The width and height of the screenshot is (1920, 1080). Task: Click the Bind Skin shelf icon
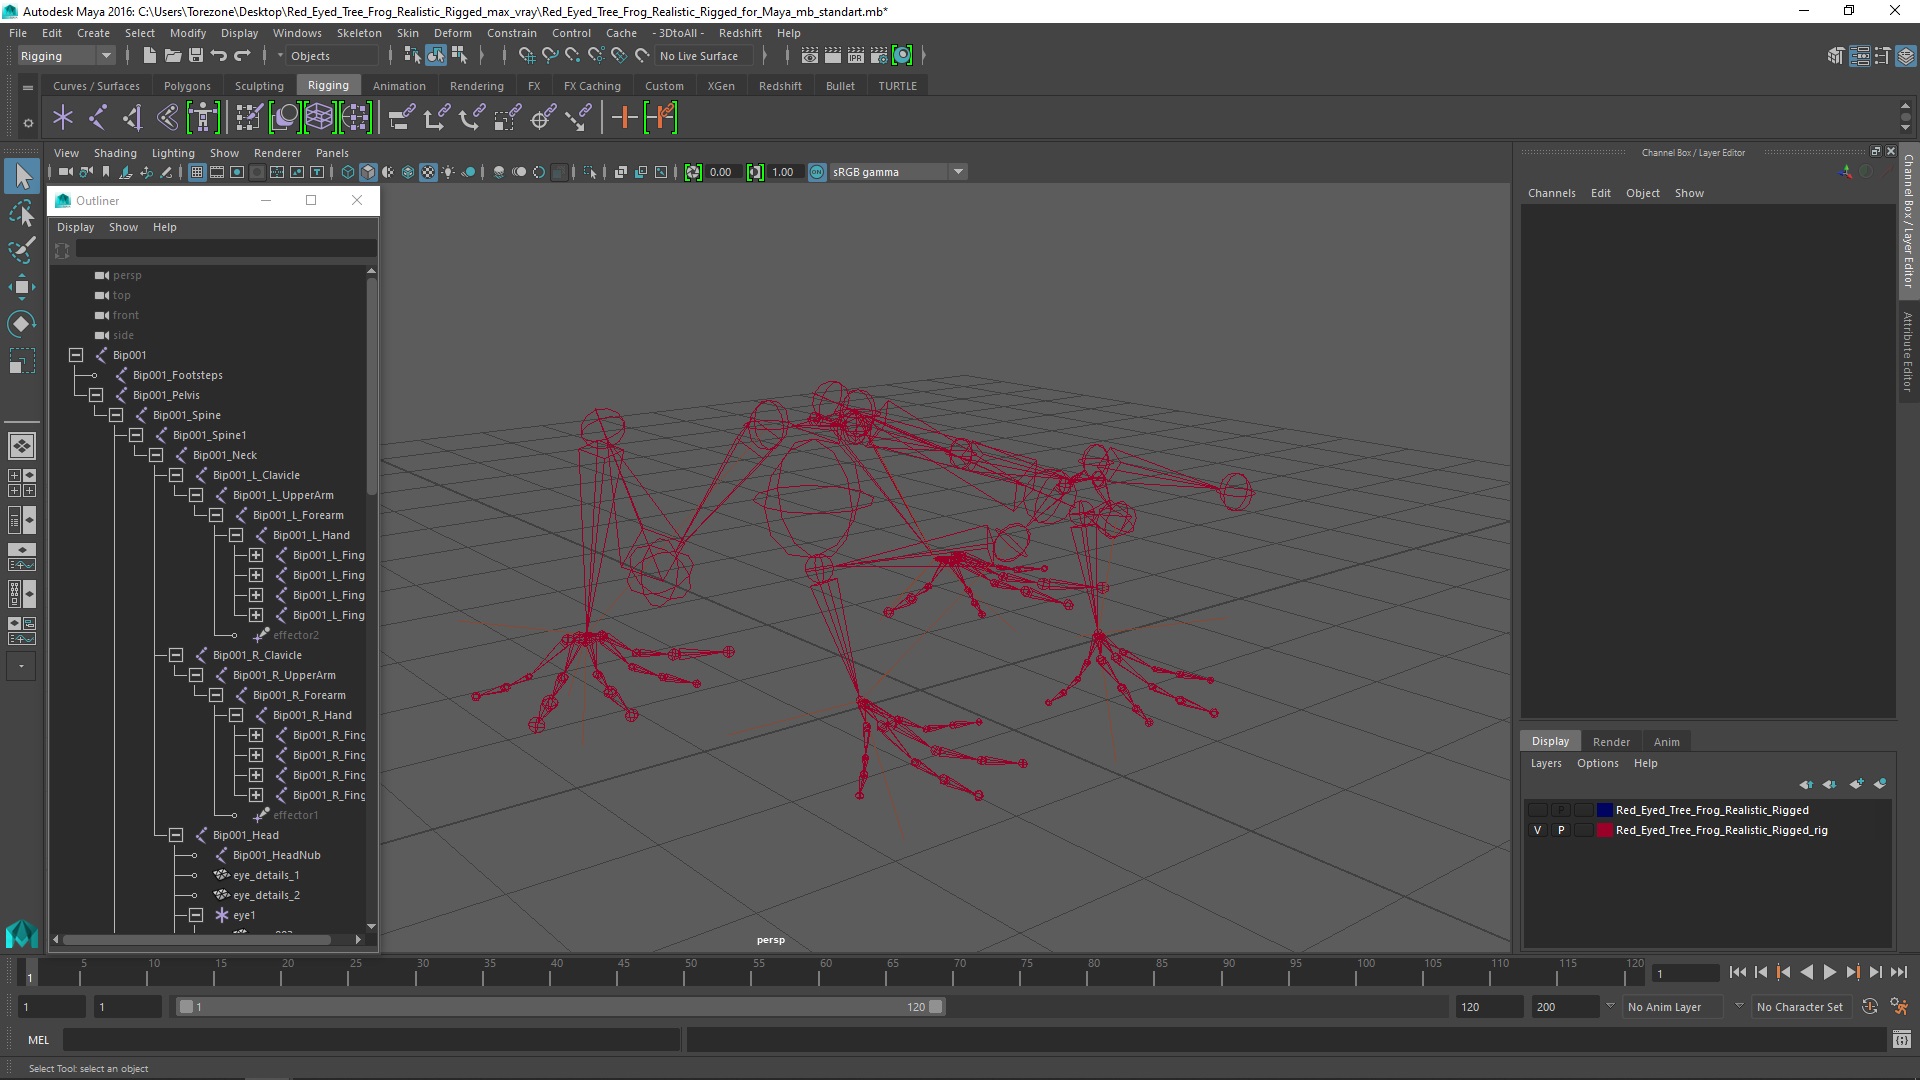tap(168, 118)
